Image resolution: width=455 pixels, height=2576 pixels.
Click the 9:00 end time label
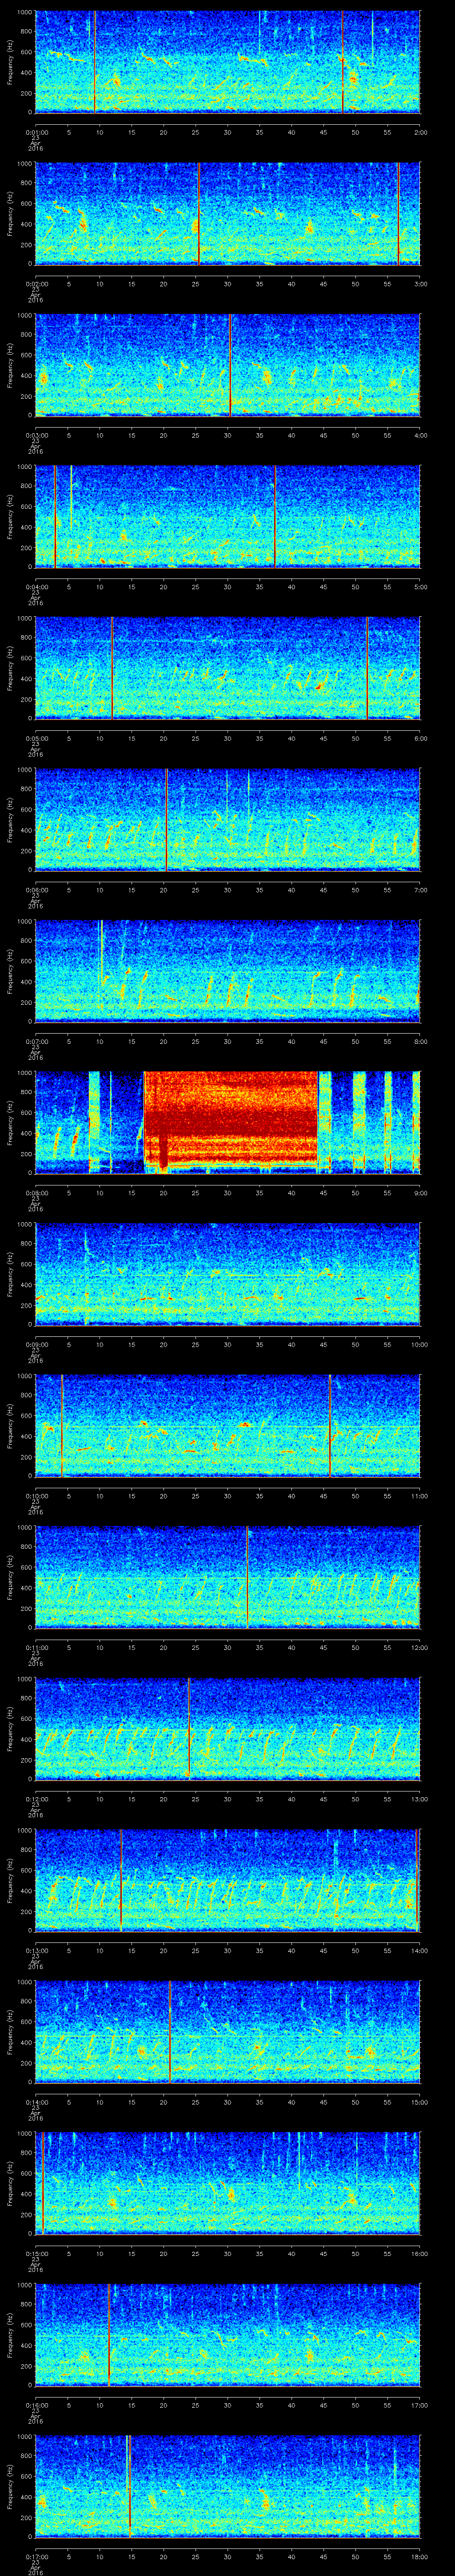click(x=420, y=1193)
